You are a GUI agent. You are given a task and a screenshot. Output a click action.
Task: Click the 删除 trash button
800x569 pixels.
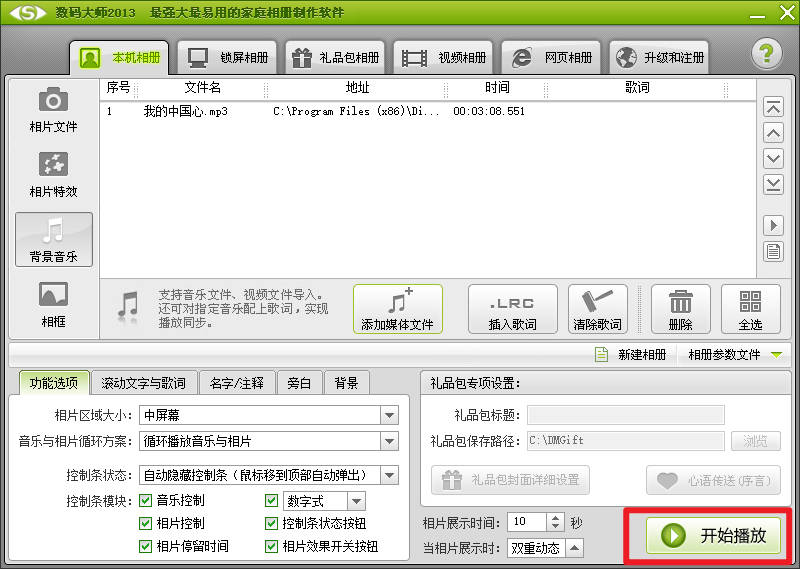[681, 309]
